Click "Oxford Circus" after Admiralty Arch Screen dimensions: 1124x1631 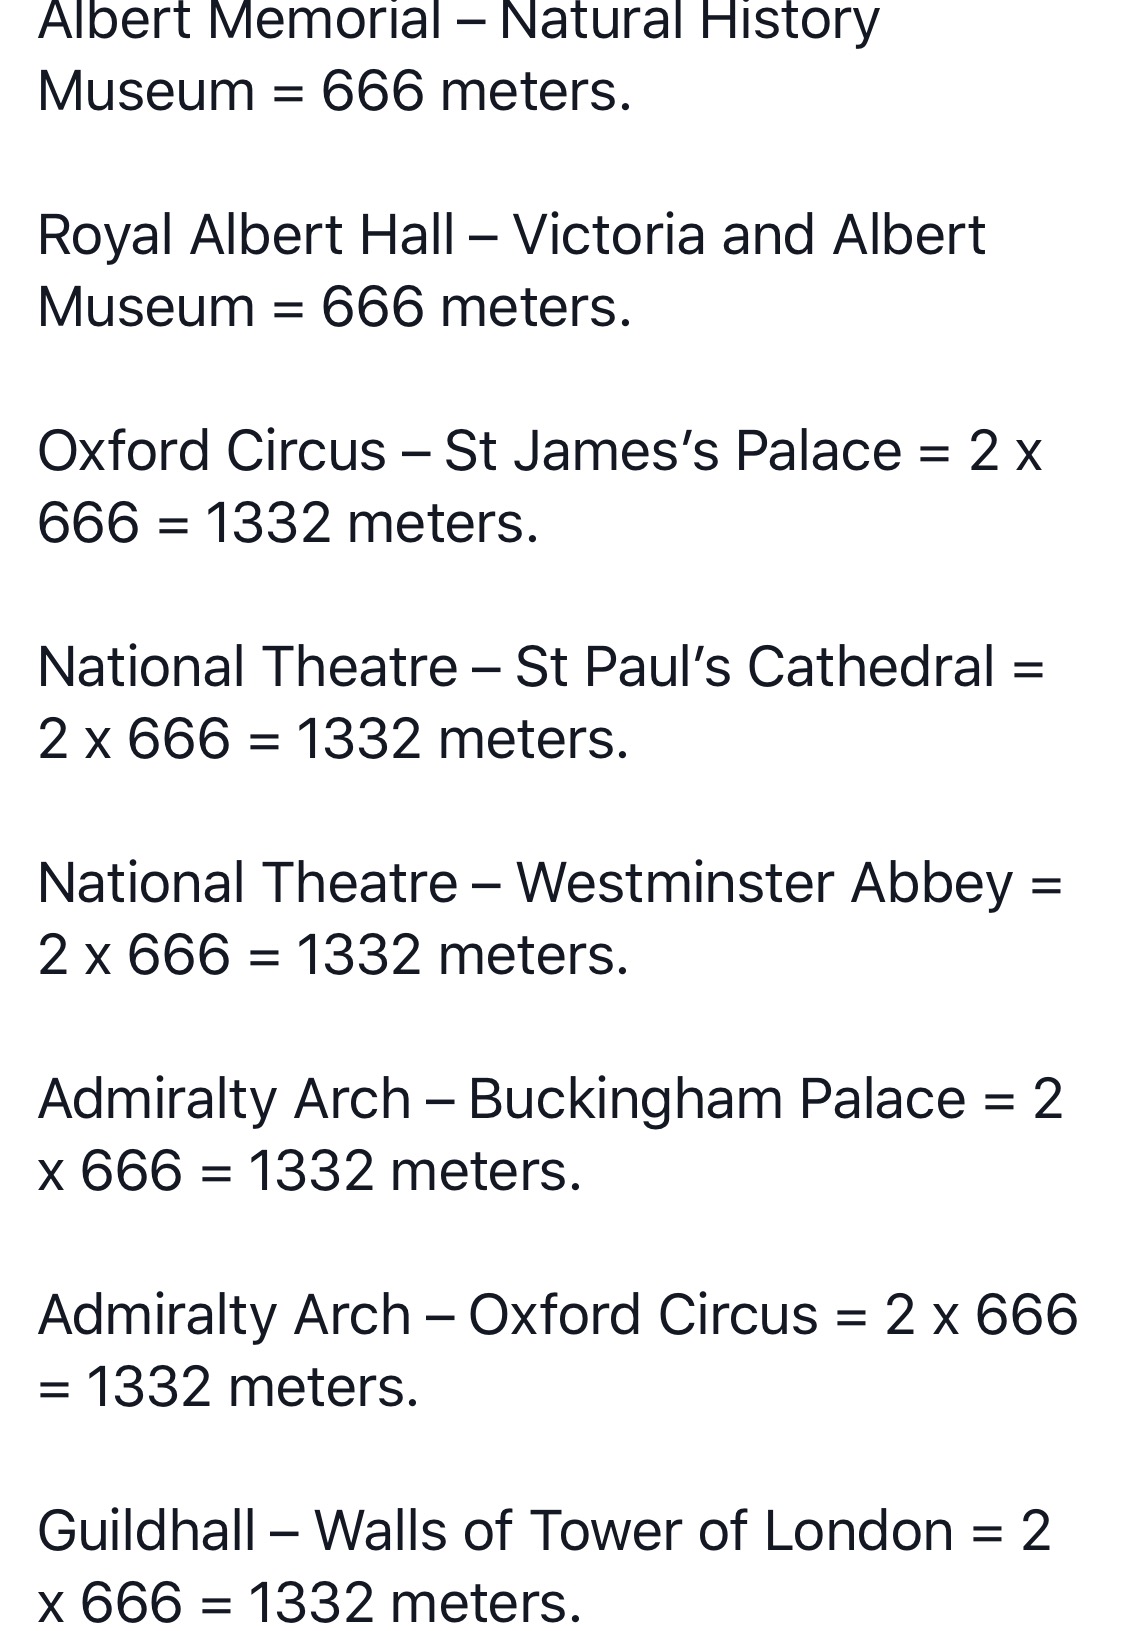[x=643, y=1315]
